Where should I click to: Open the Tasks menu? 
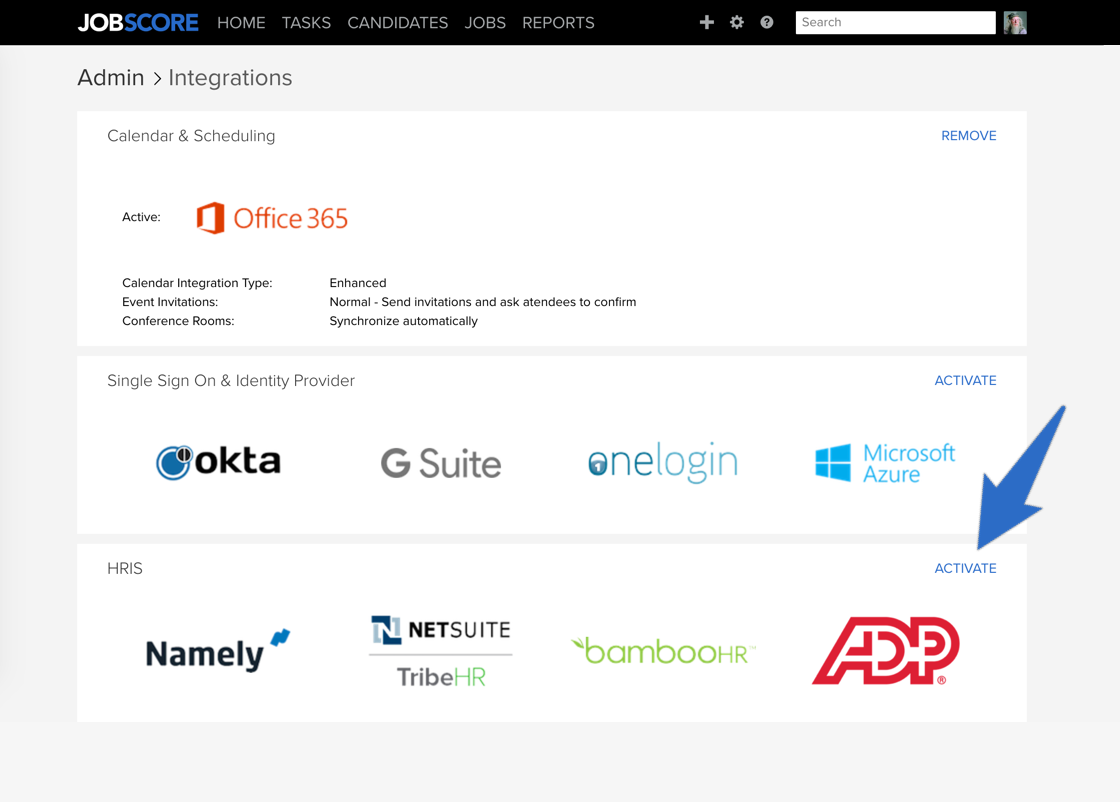[x=306, y=23]
